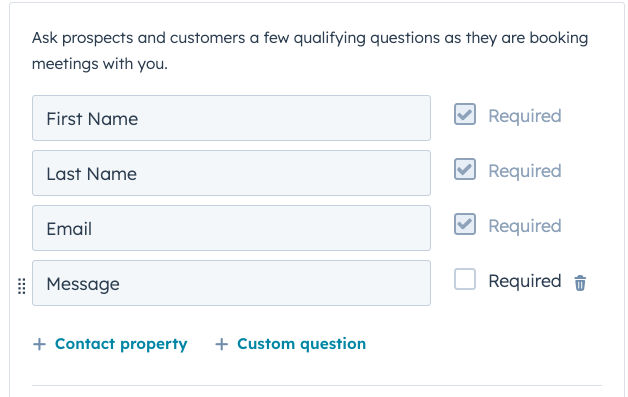
Task: Grab the drag handle beside Message field
Action: [22, 286]
